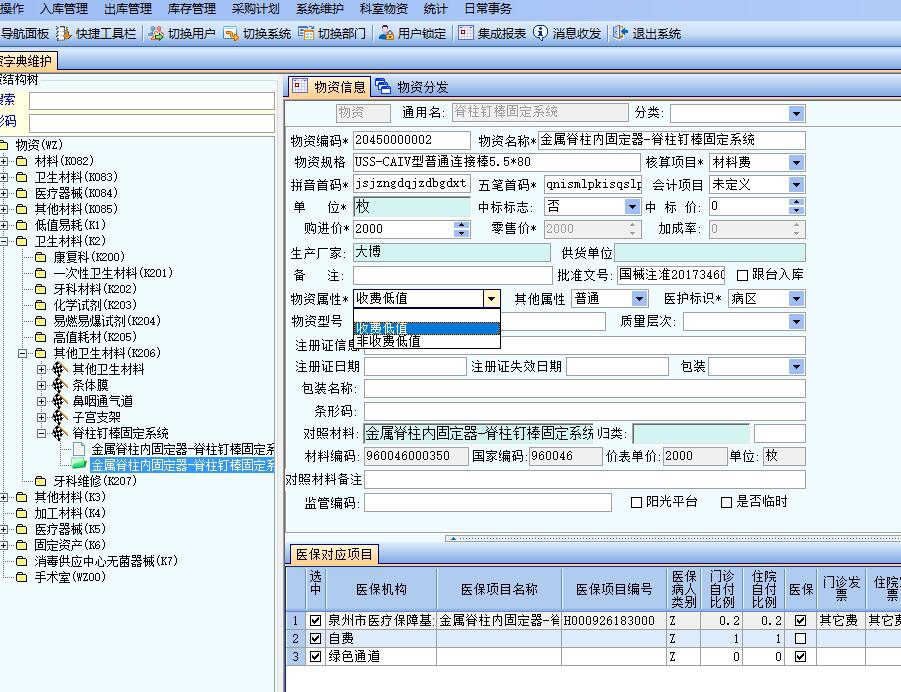Viewport: 901px width, 692px height.
Task: Select the 低值易耗(K1) tree item
Action: point(70,225)
